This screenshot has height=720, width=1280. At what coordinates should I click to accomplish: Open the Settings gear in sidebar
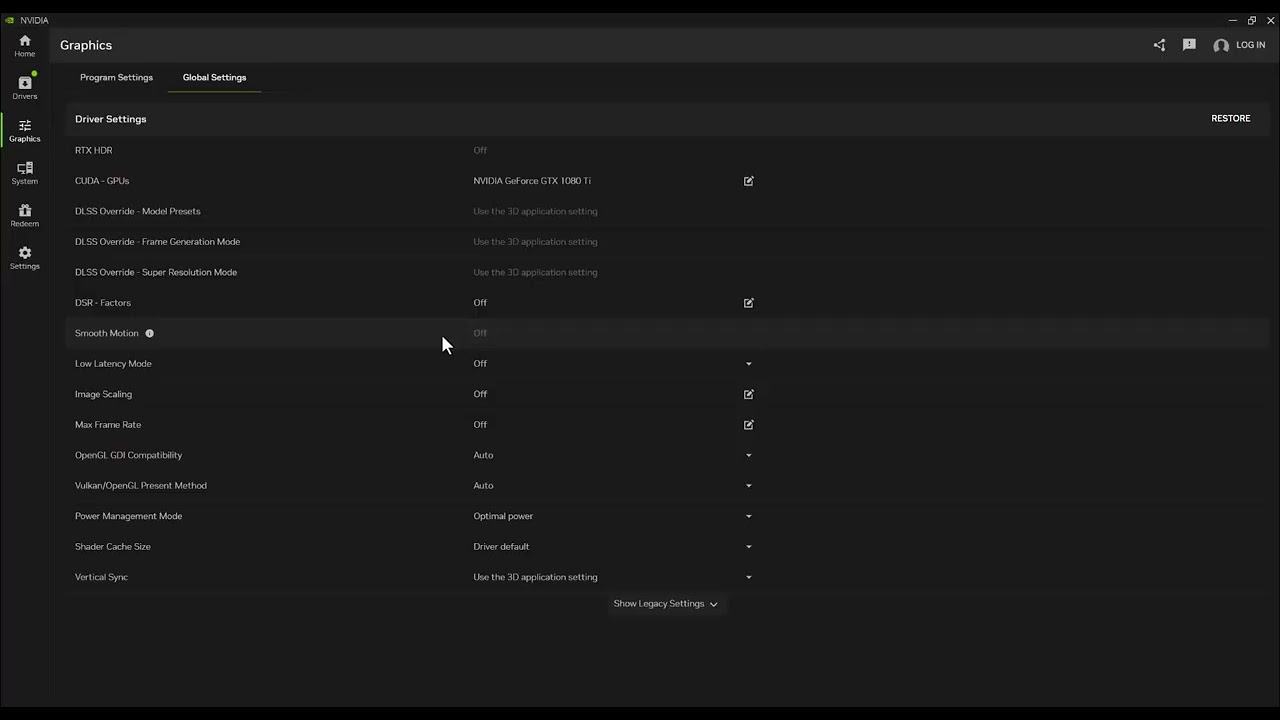point(25,258)
